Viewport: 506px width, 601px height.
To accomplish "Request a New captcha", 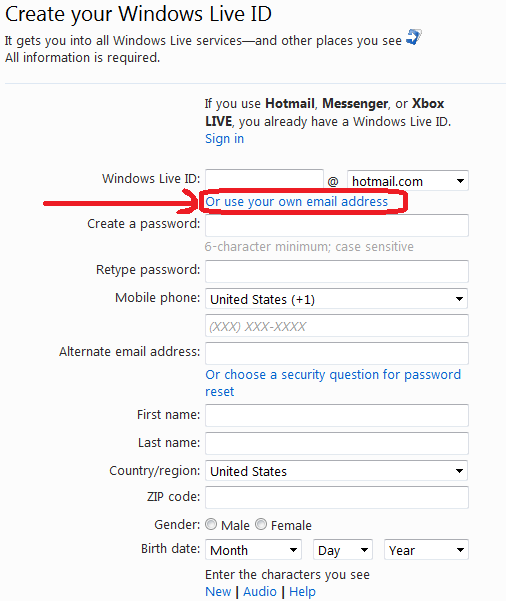I will tap(218, 591).
